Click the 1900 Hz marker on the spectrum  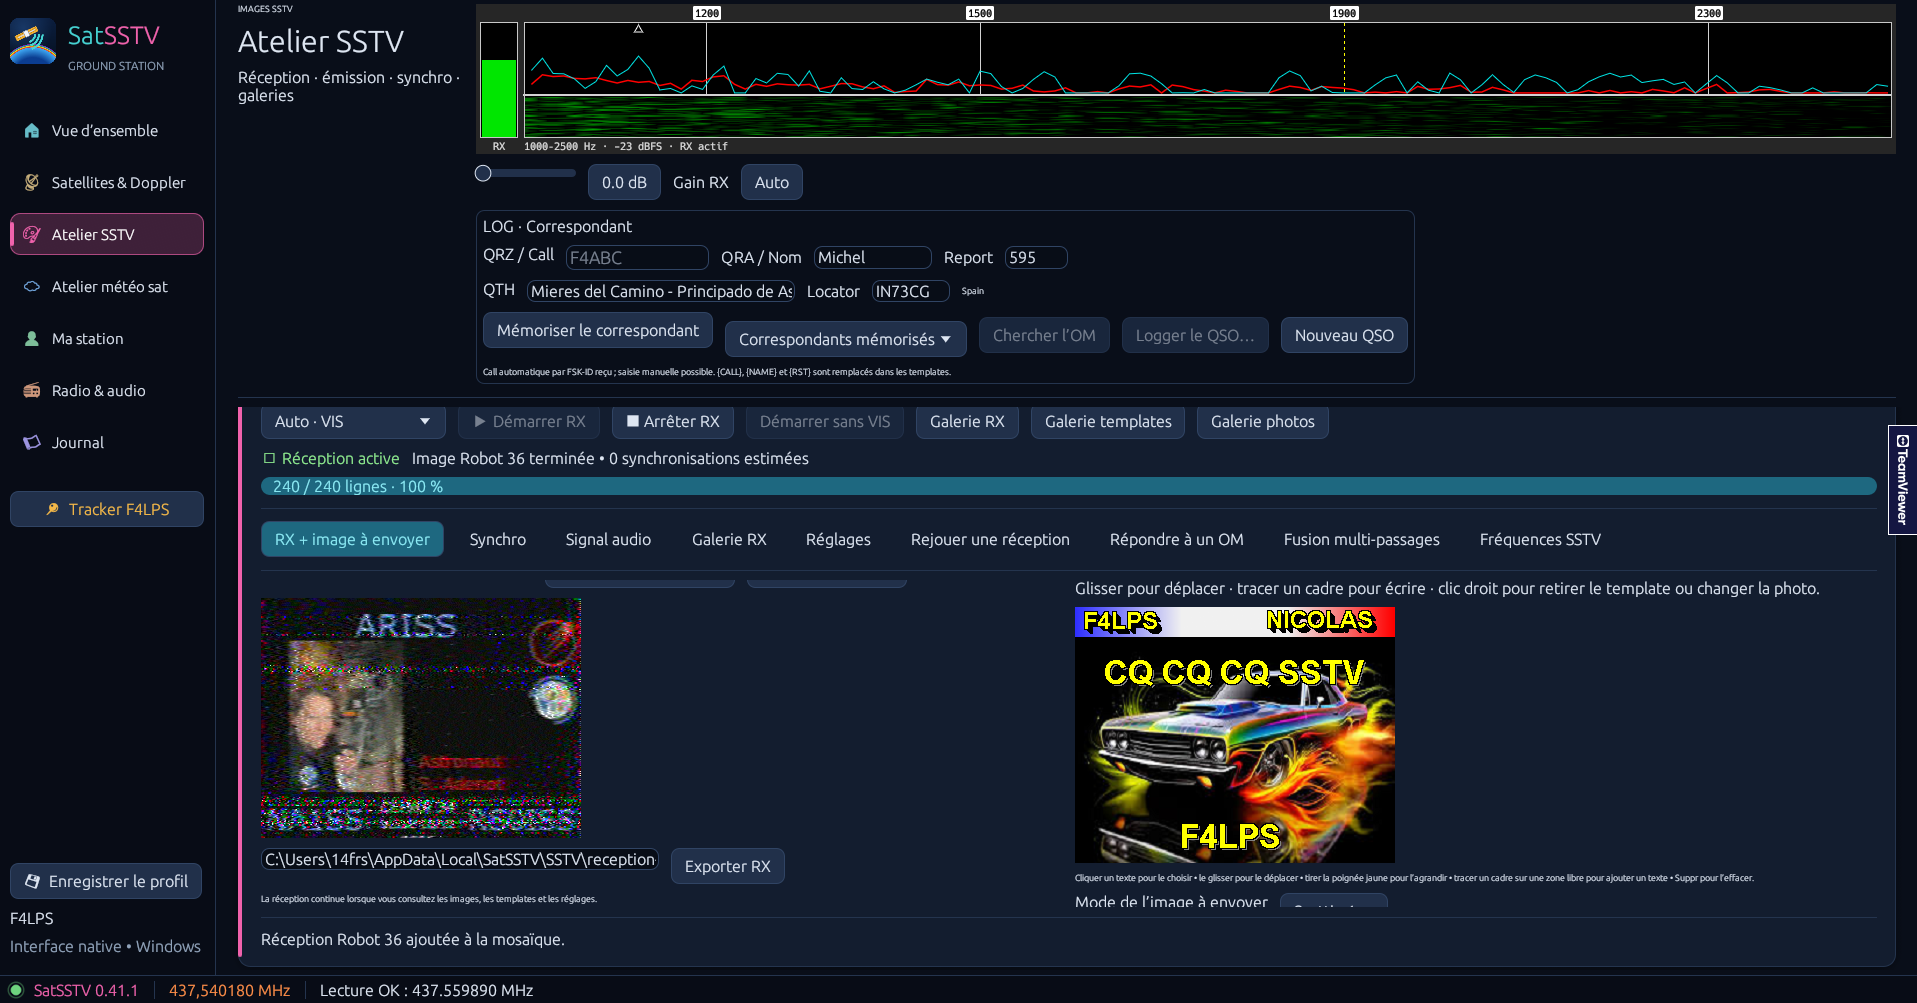[1344, 13]
